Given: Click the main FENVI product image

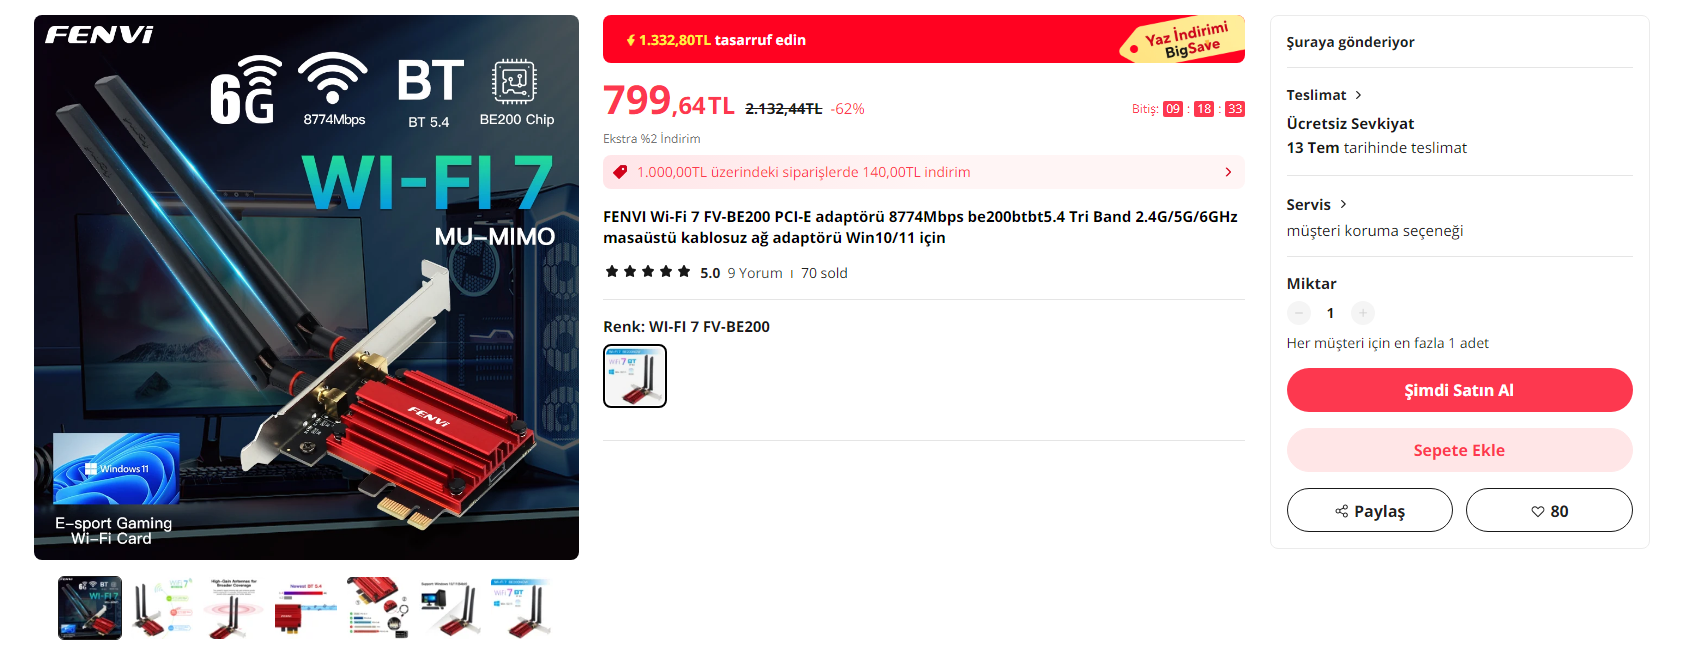Looking at the screenshot, I should click(x=306, y=287).
